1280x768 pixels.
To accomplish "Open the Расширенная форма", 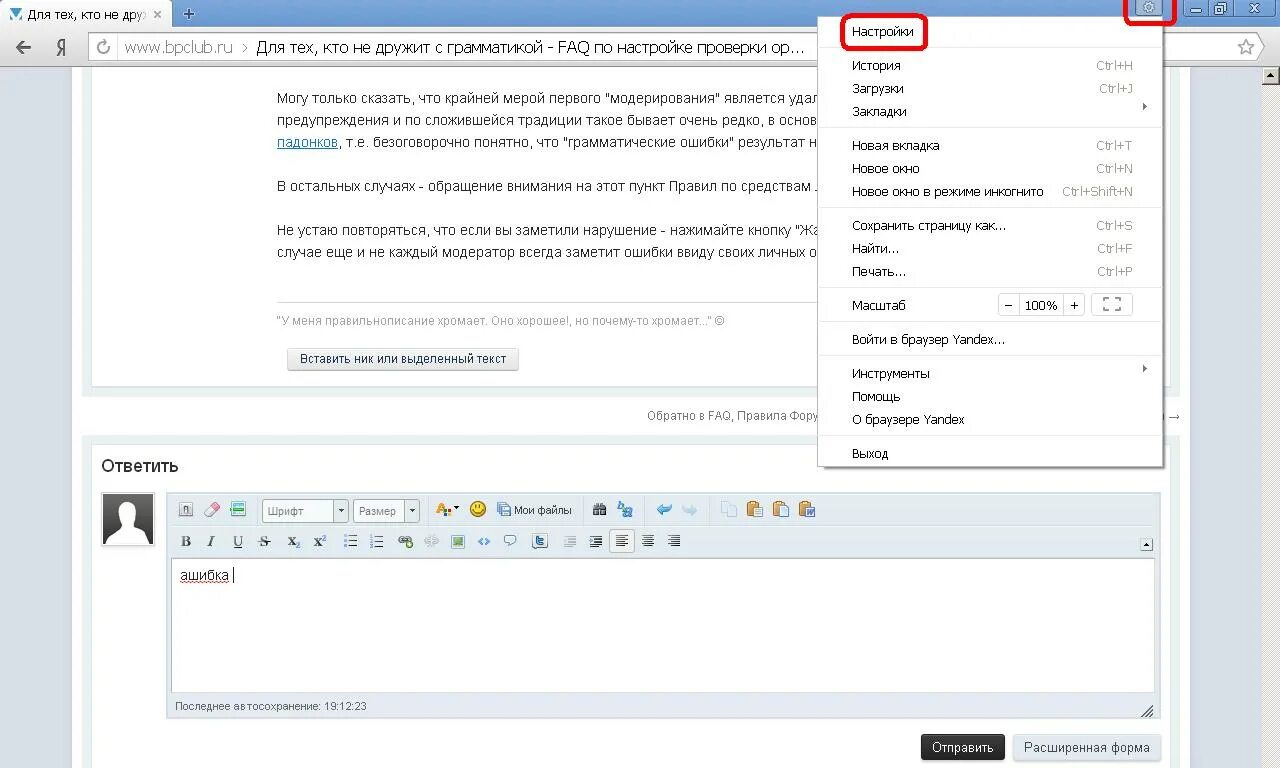I will 1087,747.
